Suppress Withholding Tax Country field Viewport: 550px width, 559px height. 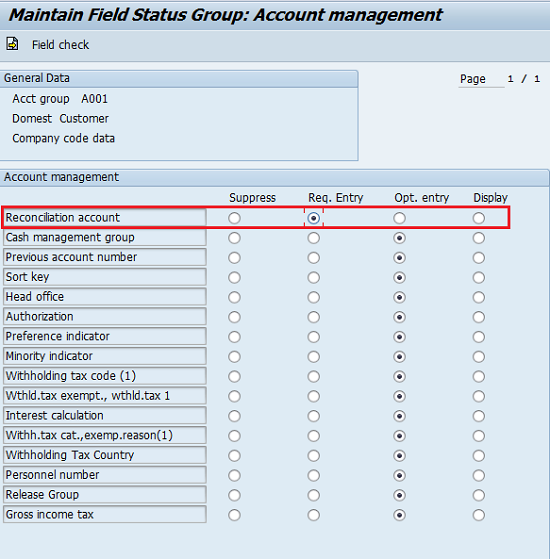coord(234,455)
